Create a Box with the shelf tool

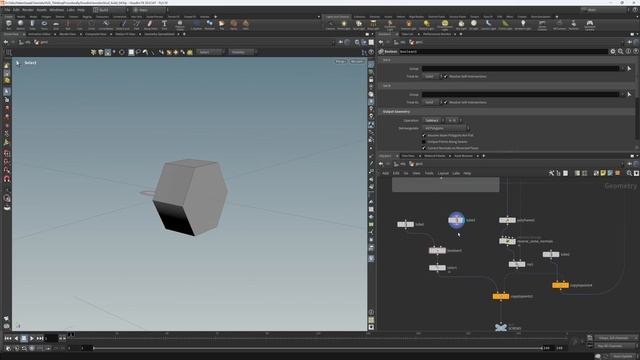pos(9,24)
